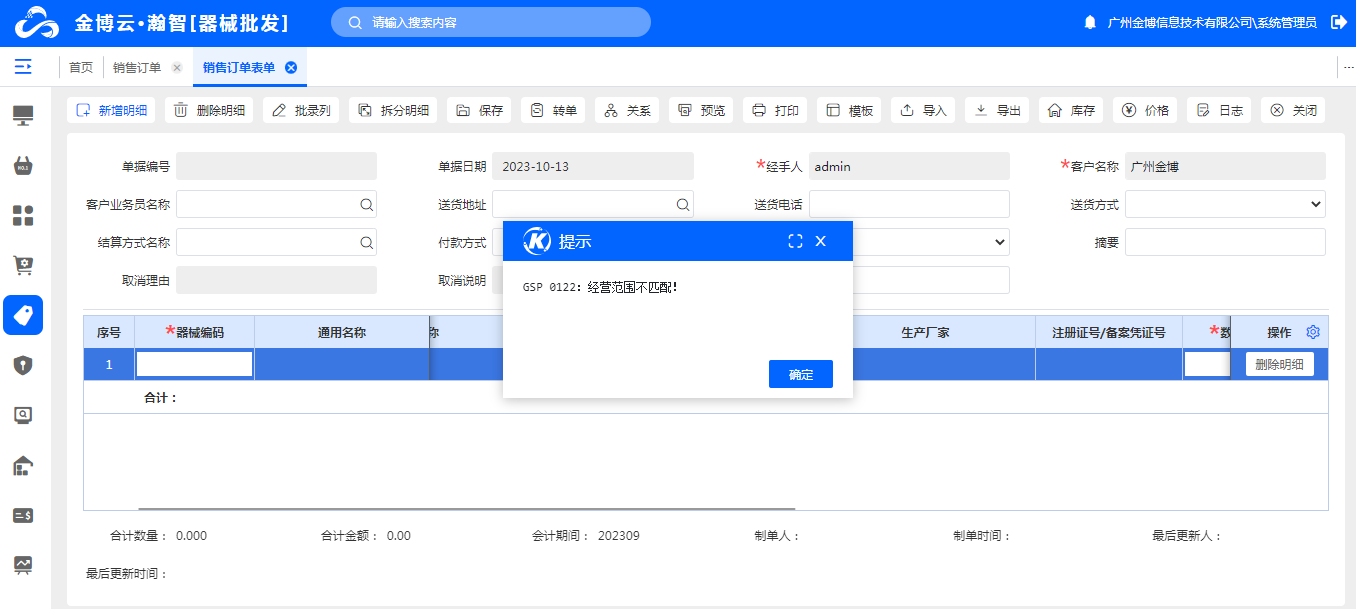The width and height of the screenshot is (1356, 609).
Task: Click the 新增明细 toolbar button
Action: (x=112, y=111)
